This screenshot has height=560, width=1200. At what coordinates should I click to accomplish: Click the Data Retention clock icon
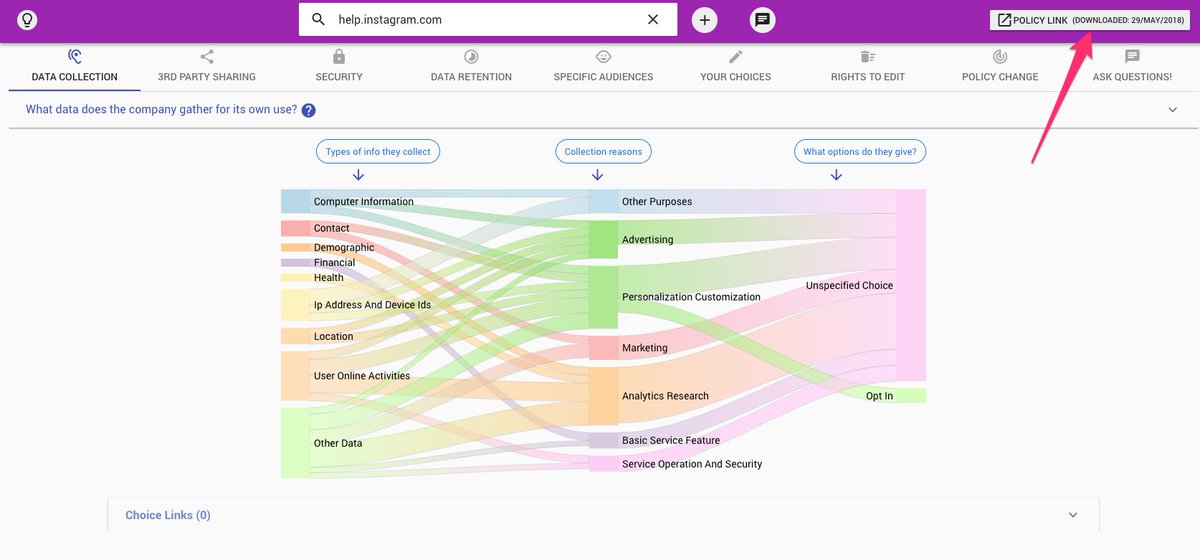point(471,57)
